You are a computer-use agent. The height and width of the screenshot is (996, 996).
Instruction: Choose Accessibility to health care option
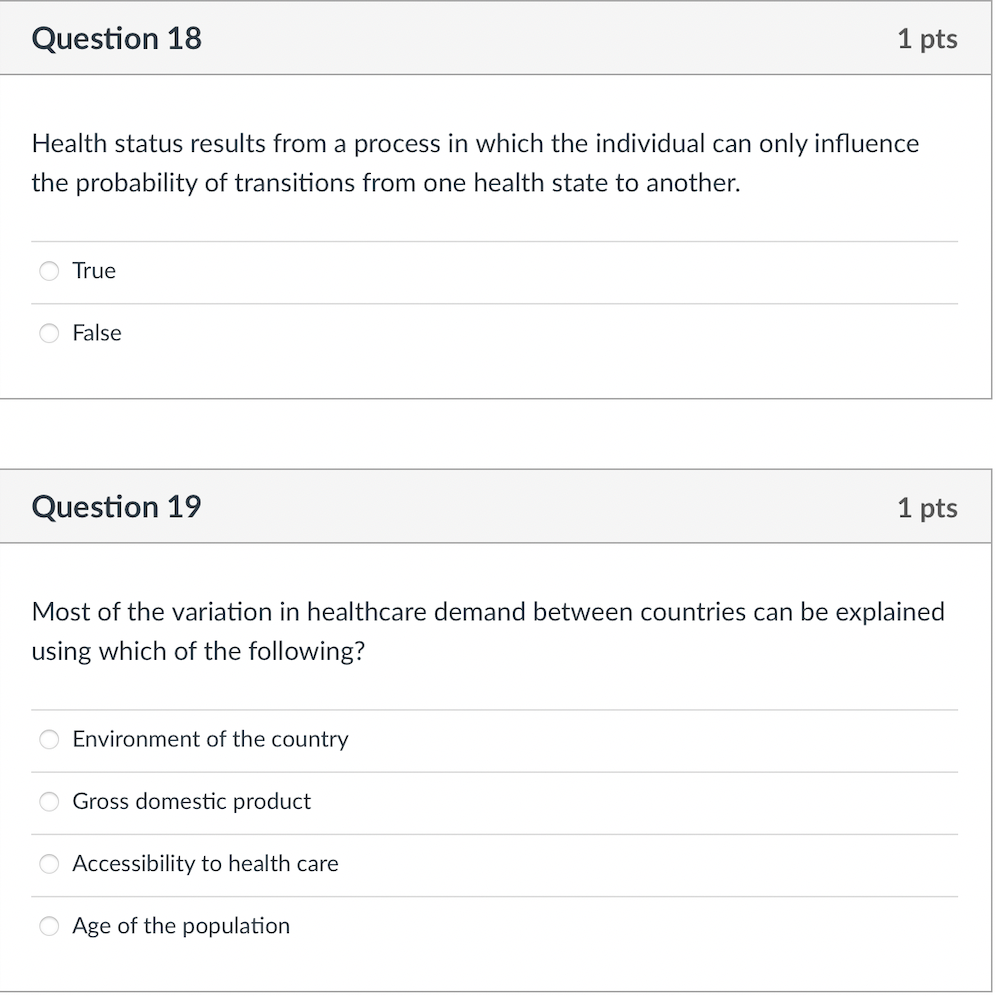click(49, 864)
